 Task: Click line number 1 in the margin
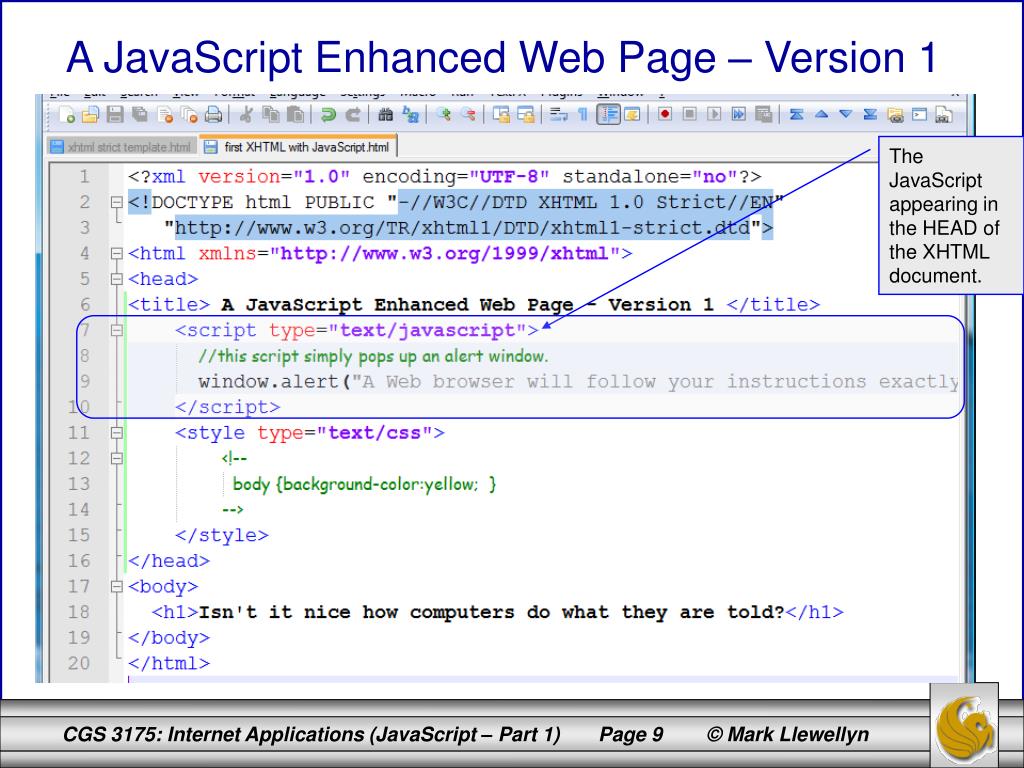pyautogui.click(x=84, y=177)
